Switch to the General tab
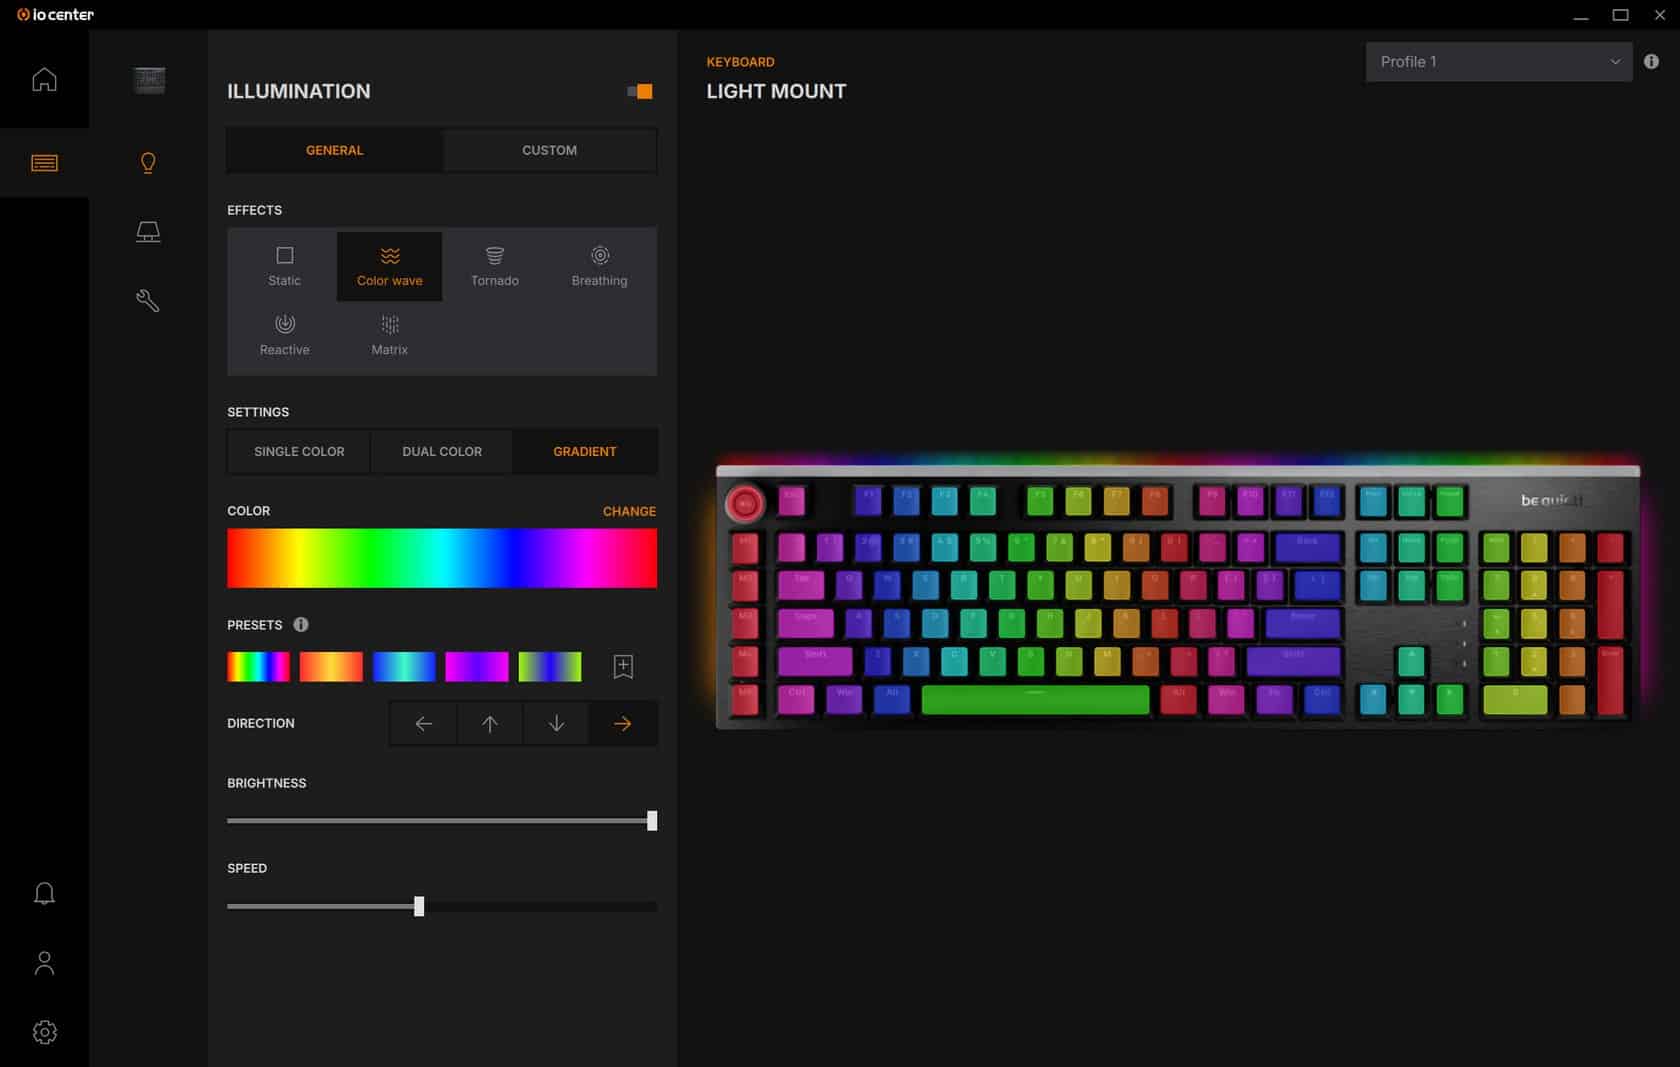The height and width of the screenshot is (1067, 1680). (x=334, y=151)
